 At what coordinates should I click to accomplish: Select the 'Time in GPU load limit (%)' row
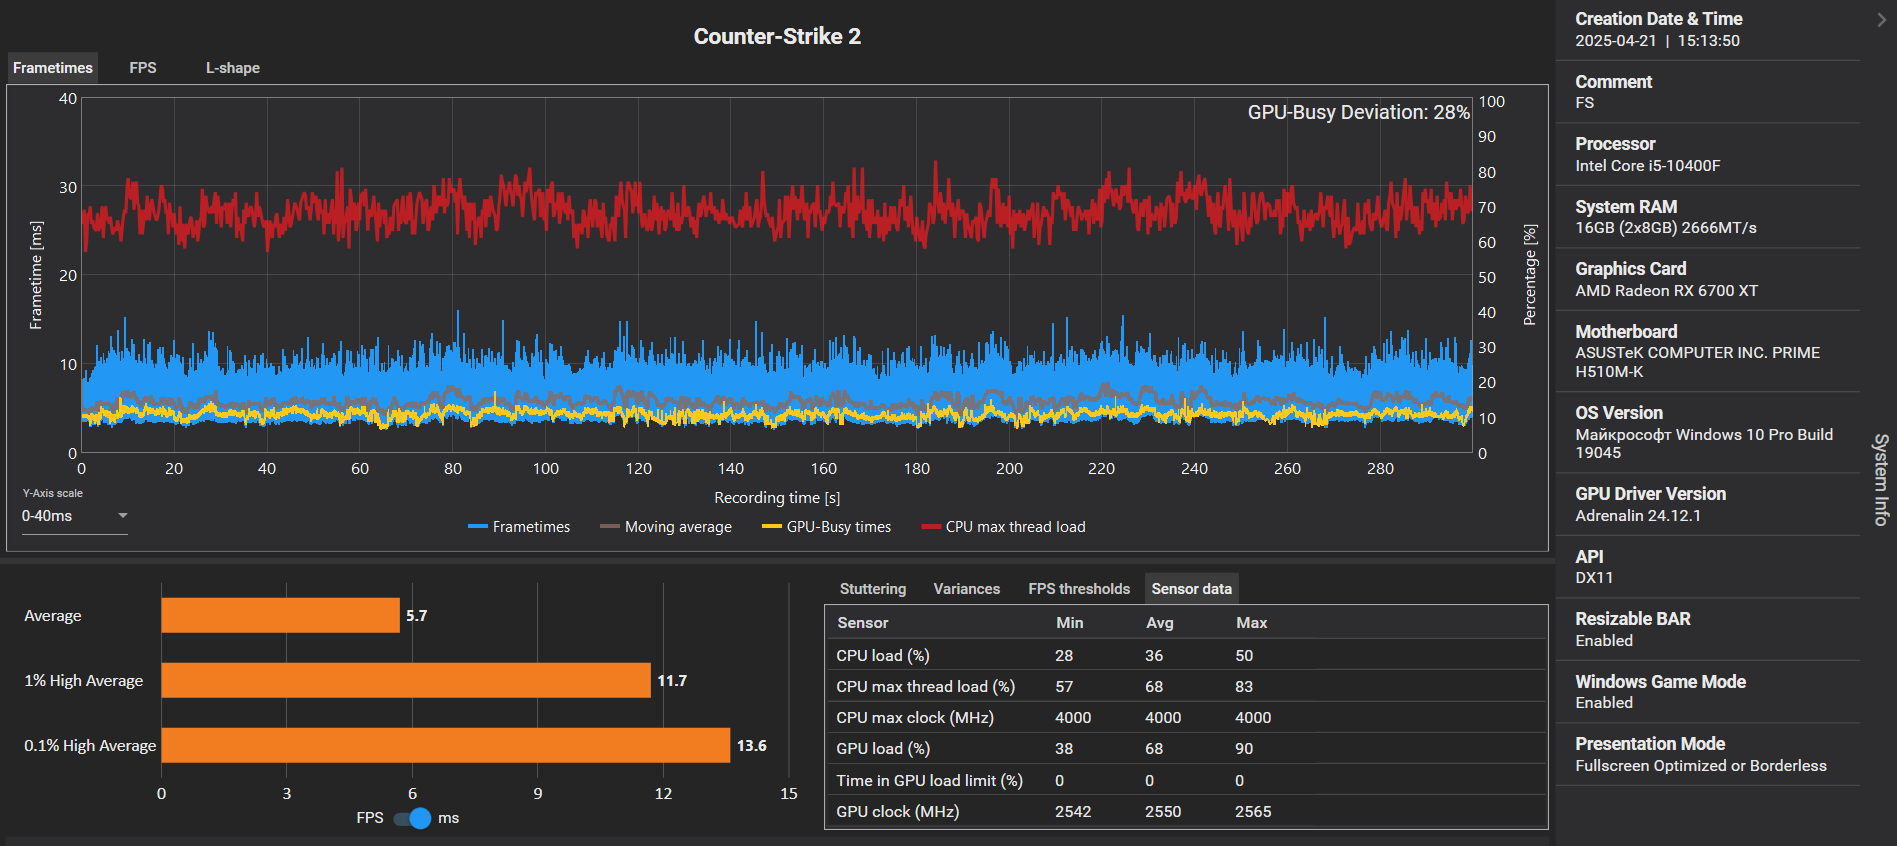coord(1186,780)
